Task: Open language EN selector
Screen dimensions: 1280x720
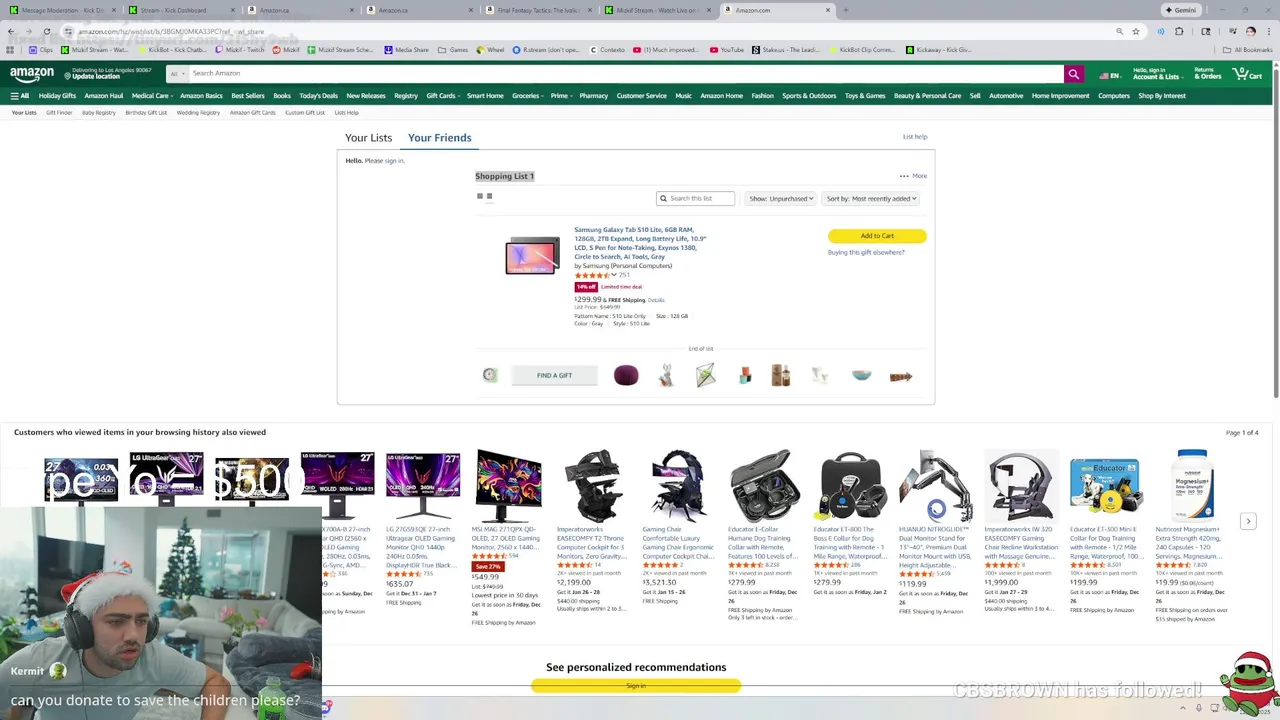Action: click(1109, 76)
